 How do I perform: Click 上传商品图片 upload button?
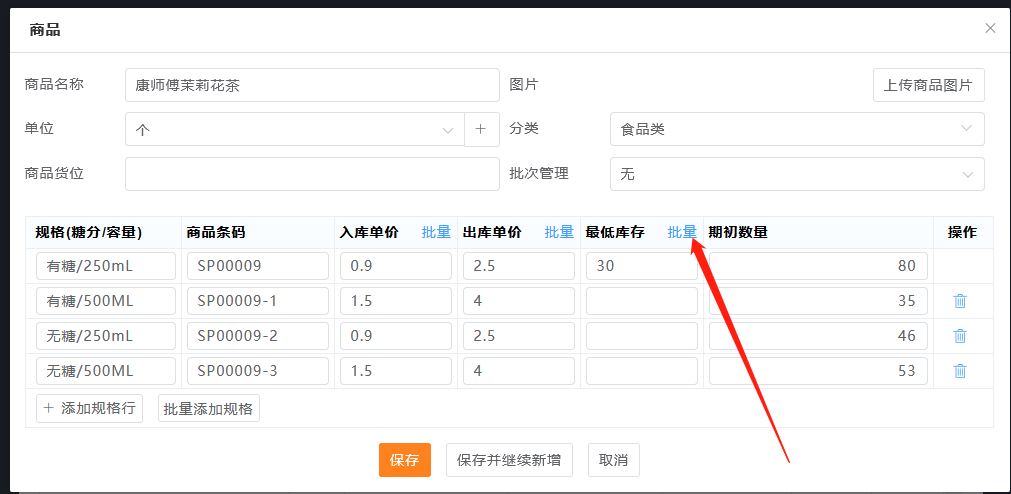pyautogui.click(x=928, y=85)
